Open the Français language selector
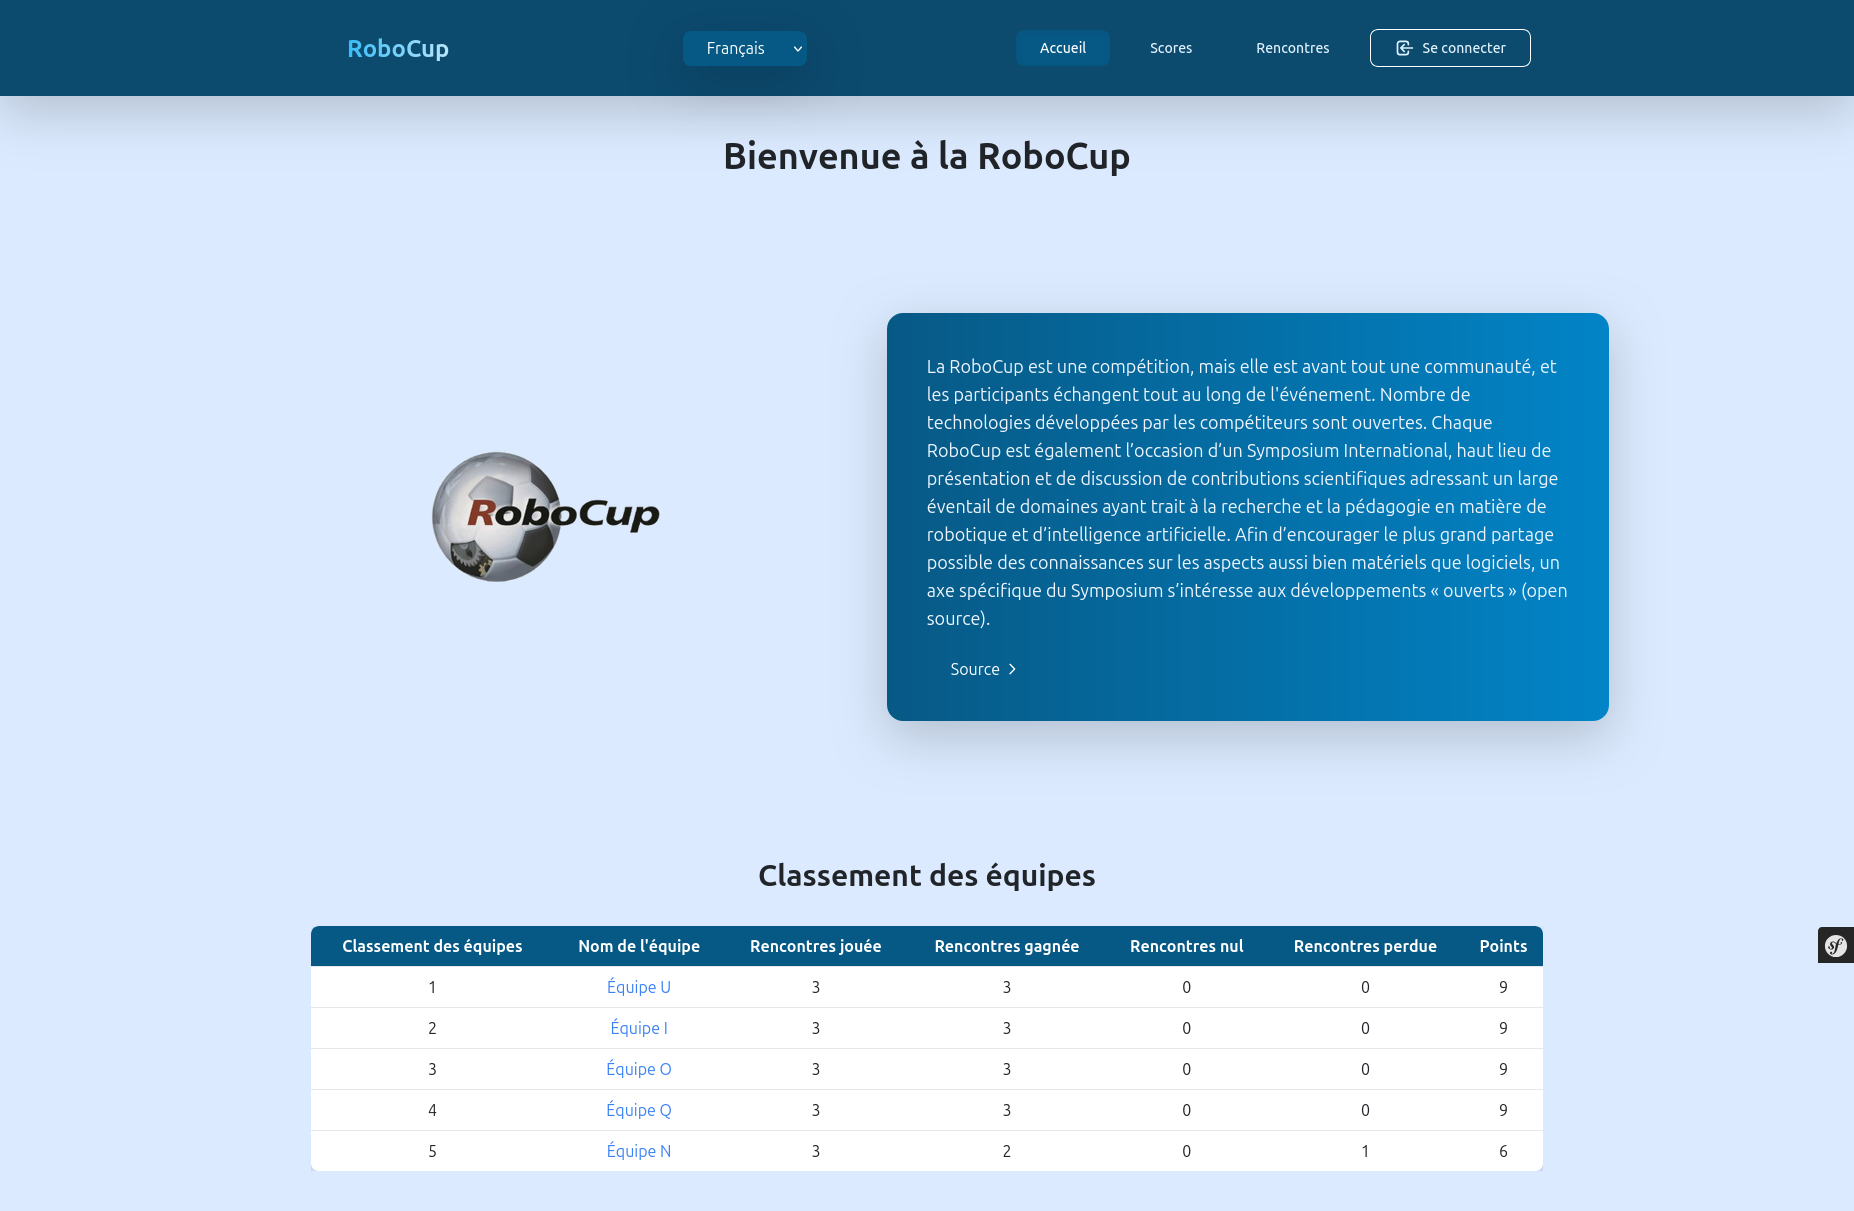The width and height of the screenshot is (1854, 1211). [x=744, y=48]
